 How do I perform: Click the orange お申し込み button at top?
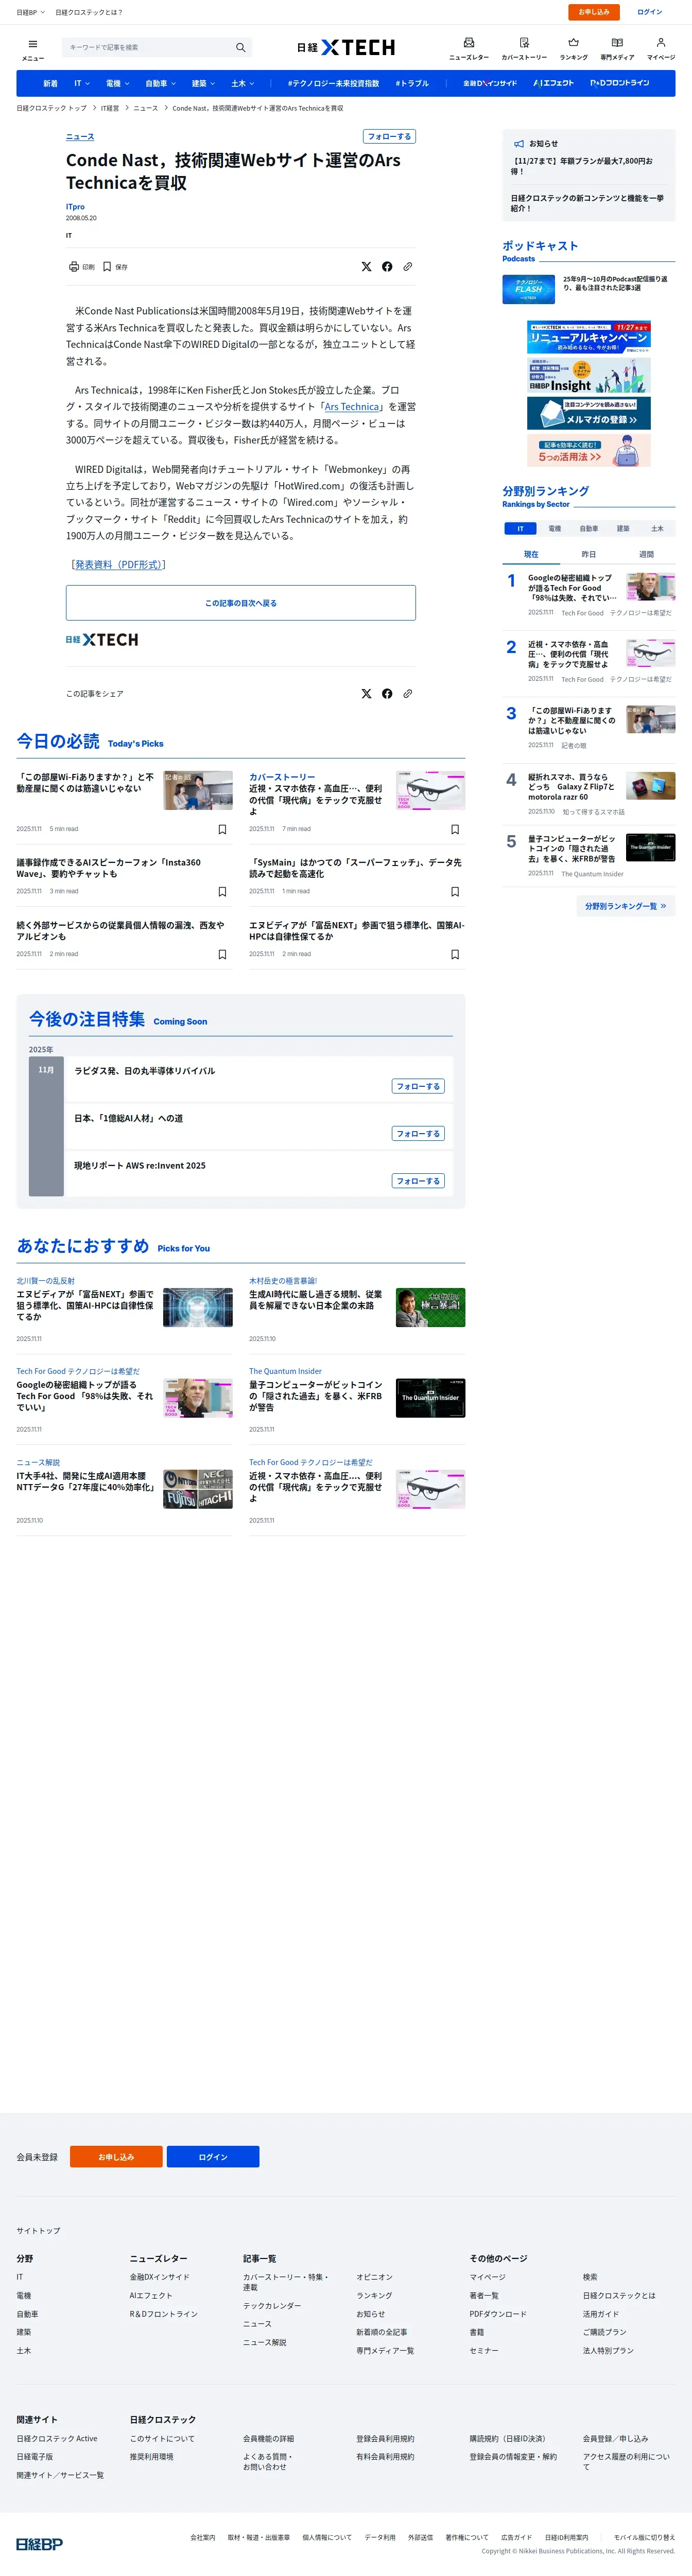[594, 12]
